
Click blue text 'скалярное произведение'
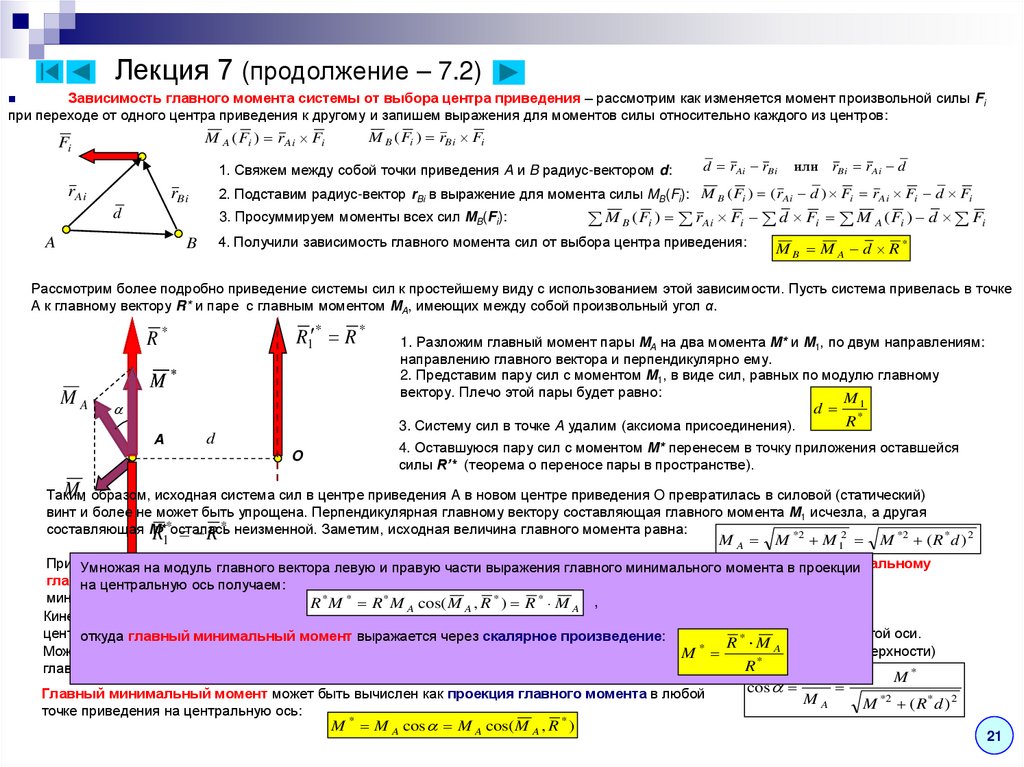[573, 636]
